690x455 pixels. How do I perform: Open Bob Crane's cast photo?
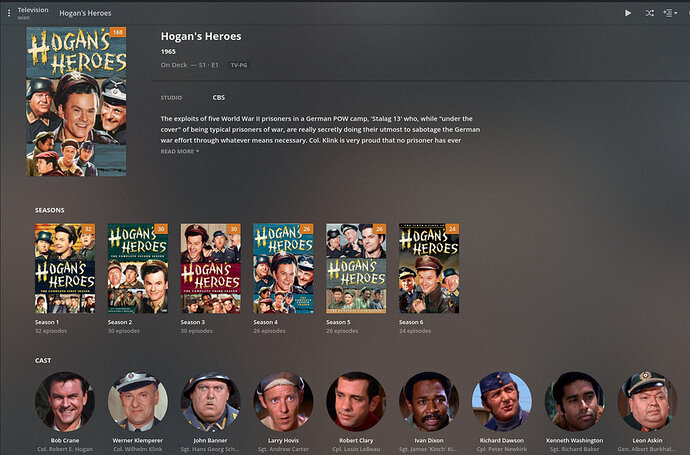coord(65,402)
